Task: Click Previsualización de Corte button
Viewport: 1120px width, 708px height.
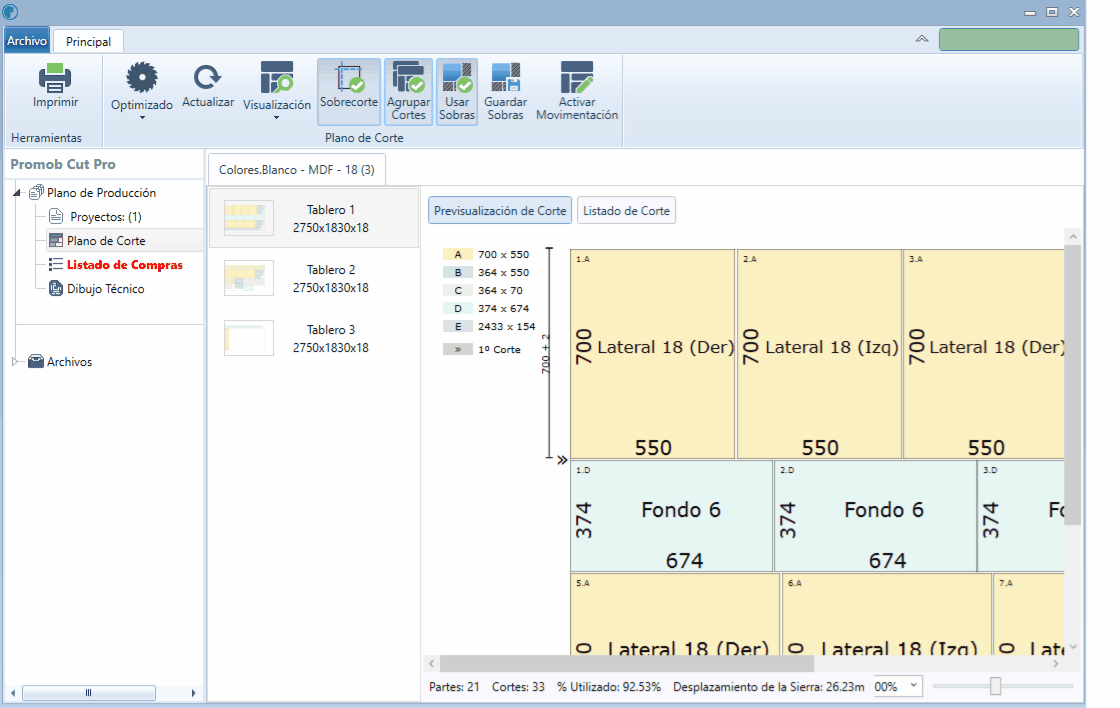Action: [x=500, y=211]
